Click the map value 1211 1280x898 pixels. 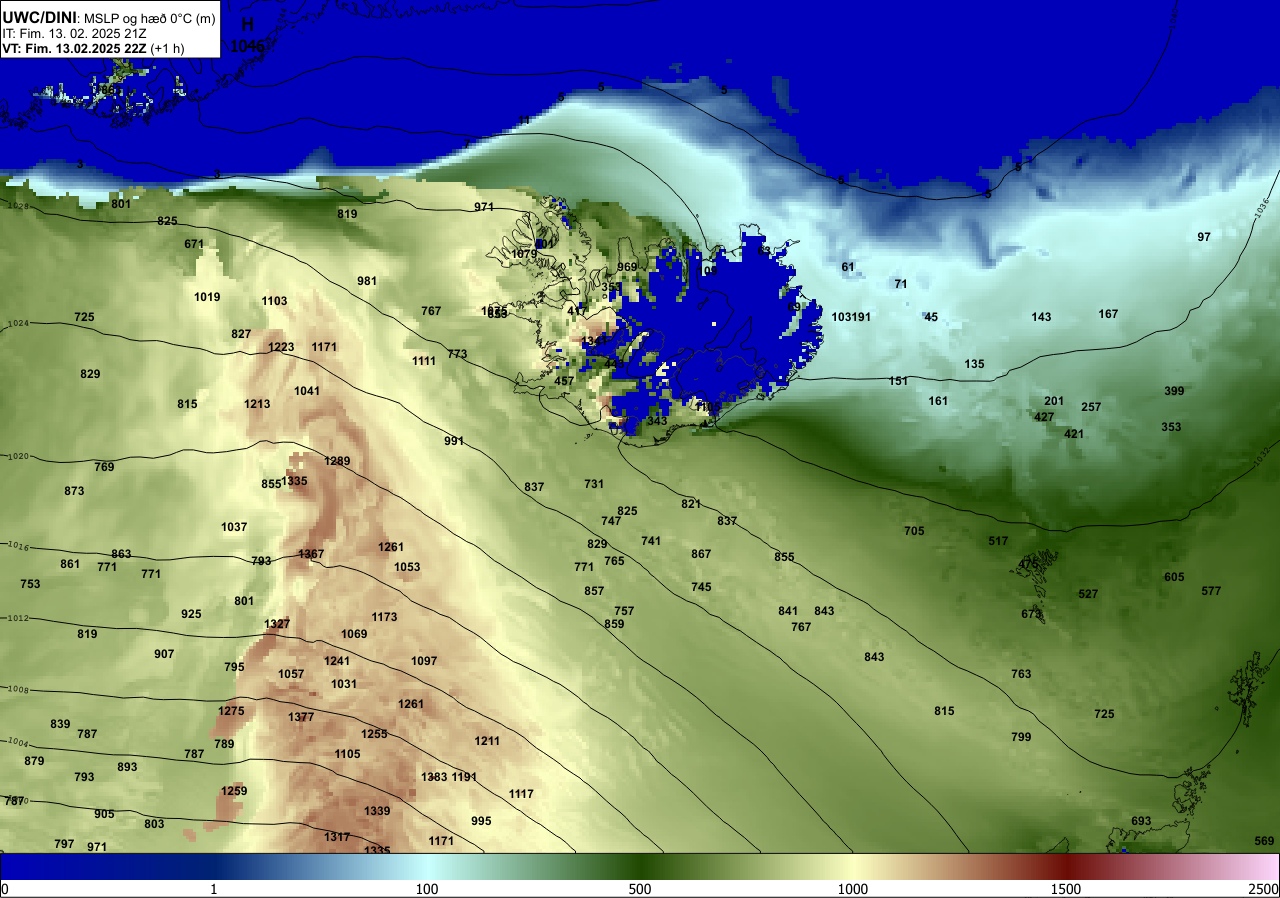tap(487, 741)
